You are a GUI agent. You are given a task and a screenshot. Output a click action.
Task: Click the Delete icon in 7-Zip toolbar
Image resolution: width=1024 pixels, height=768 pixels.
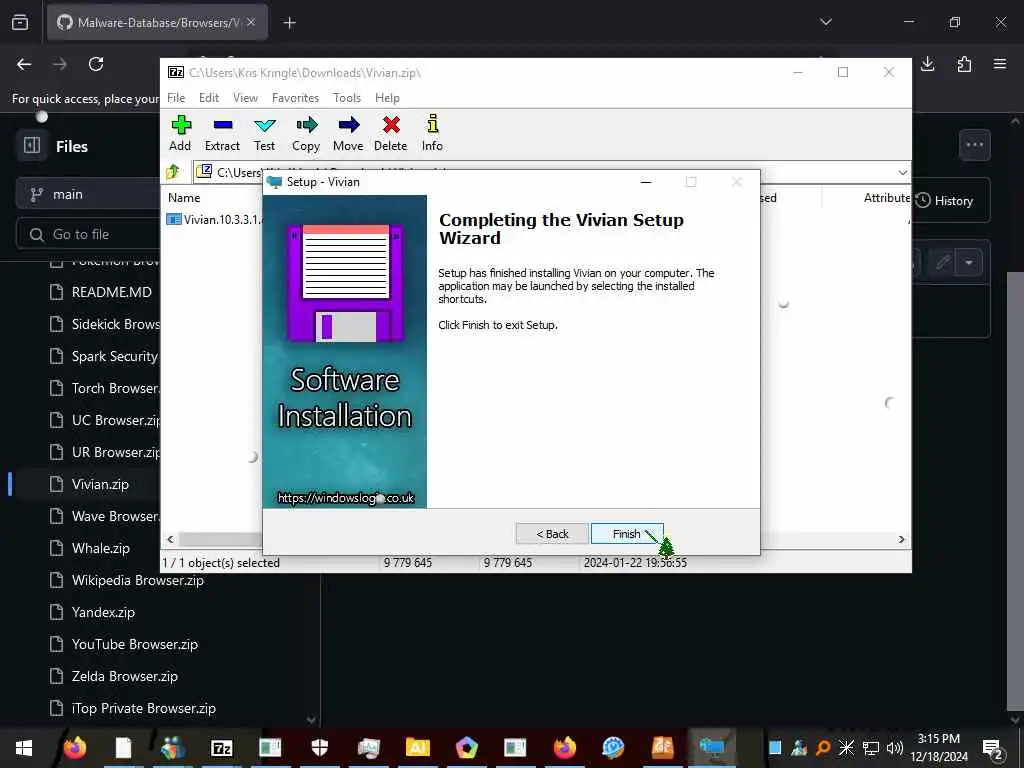pyautogui.click(x=391, y=134)
